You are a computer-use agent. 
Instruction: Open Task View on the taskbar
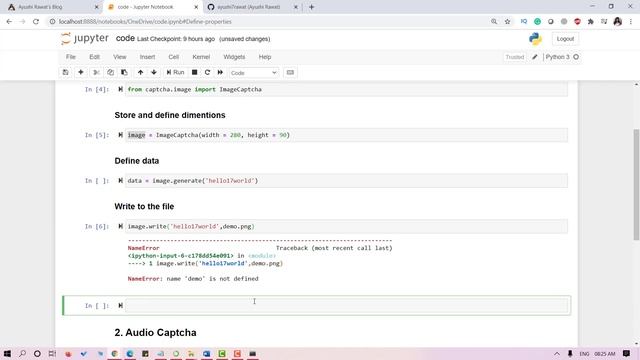52,353
